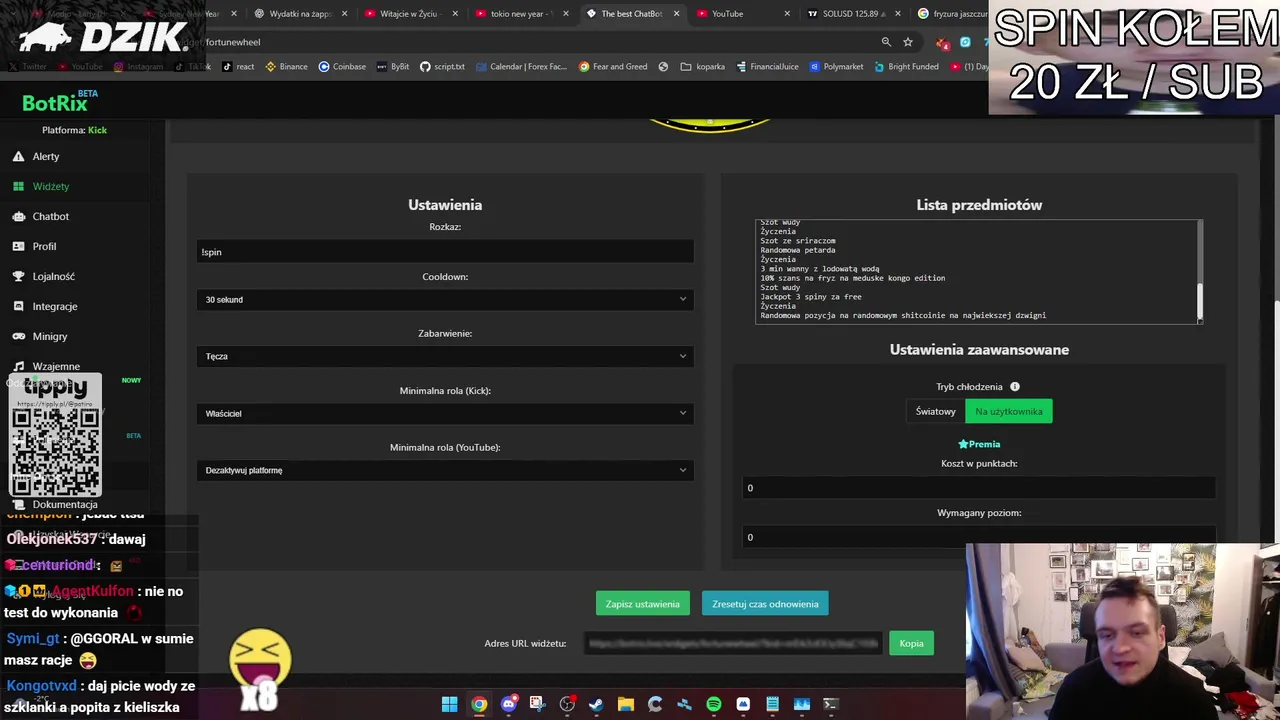Image resolution: width=1280 pixels, height=720 pixels.
Task: Click the Premia star icon
Action: [x=963, y=444]
